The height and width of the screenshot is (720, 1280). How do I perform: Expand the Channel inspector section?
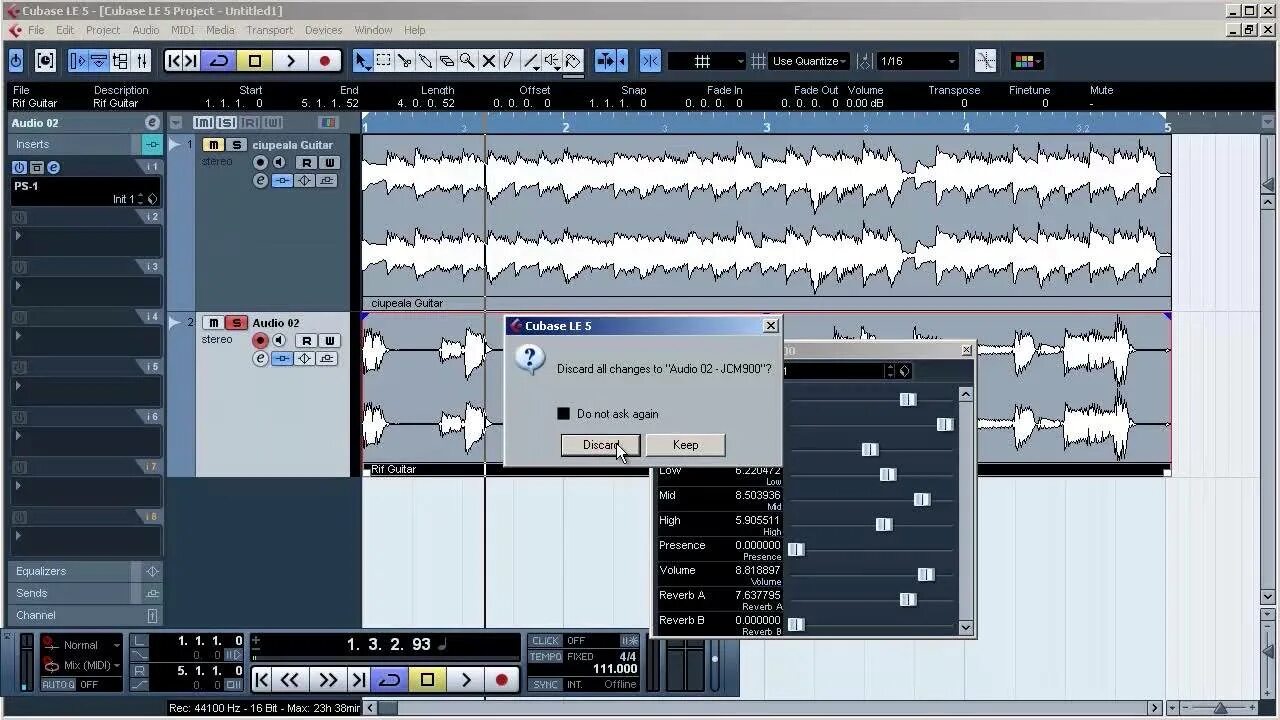(85, 615)
